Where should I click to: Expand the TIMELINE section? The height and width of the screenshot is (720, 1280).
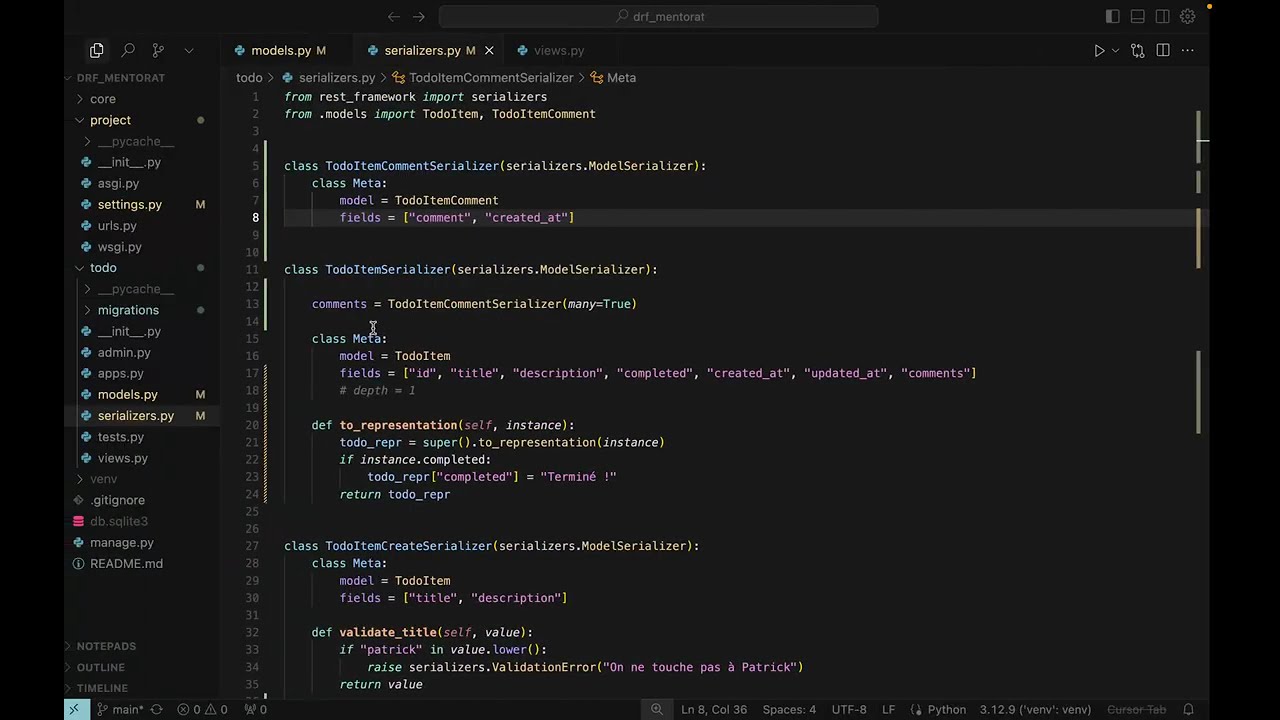(x=102, y=688)
